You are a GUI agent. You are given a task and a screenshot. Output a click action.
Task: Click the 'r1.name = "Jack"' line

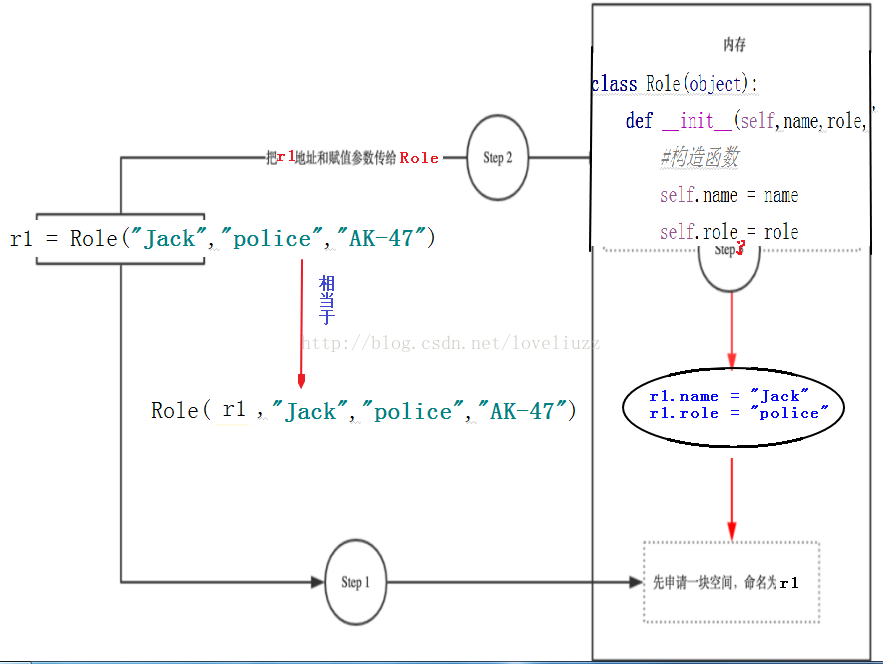(729, 396)
